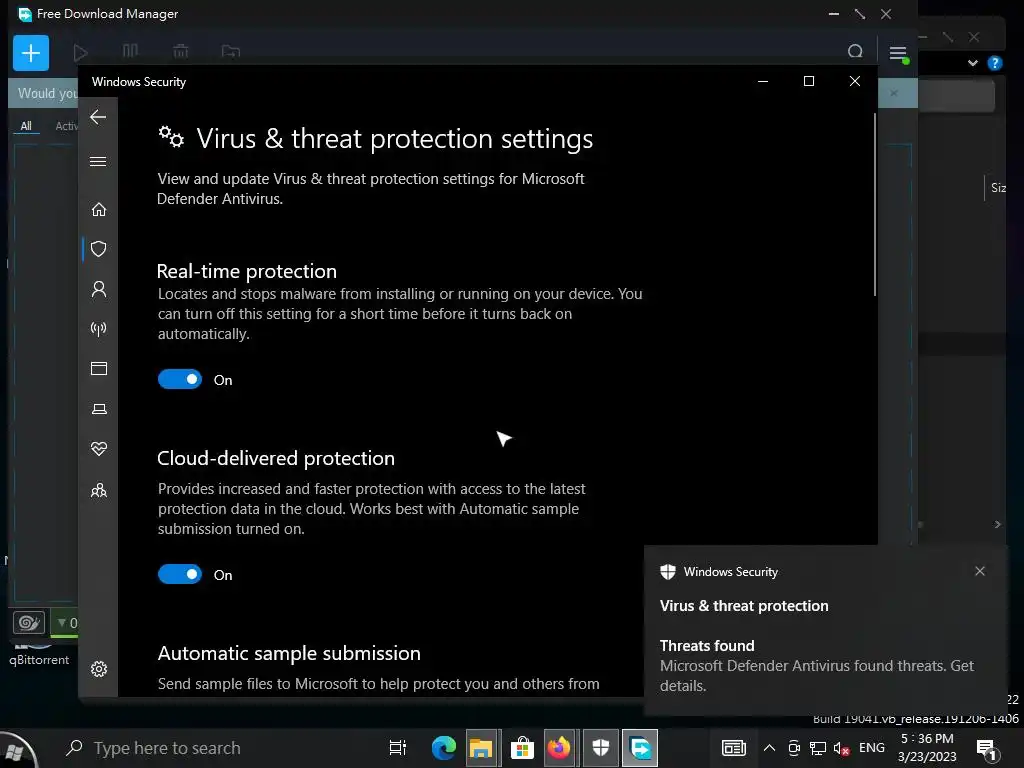The width and height of the screenshot is (1024, 768).
Task: Click ENG language indicator
Action: coord(872,748)
